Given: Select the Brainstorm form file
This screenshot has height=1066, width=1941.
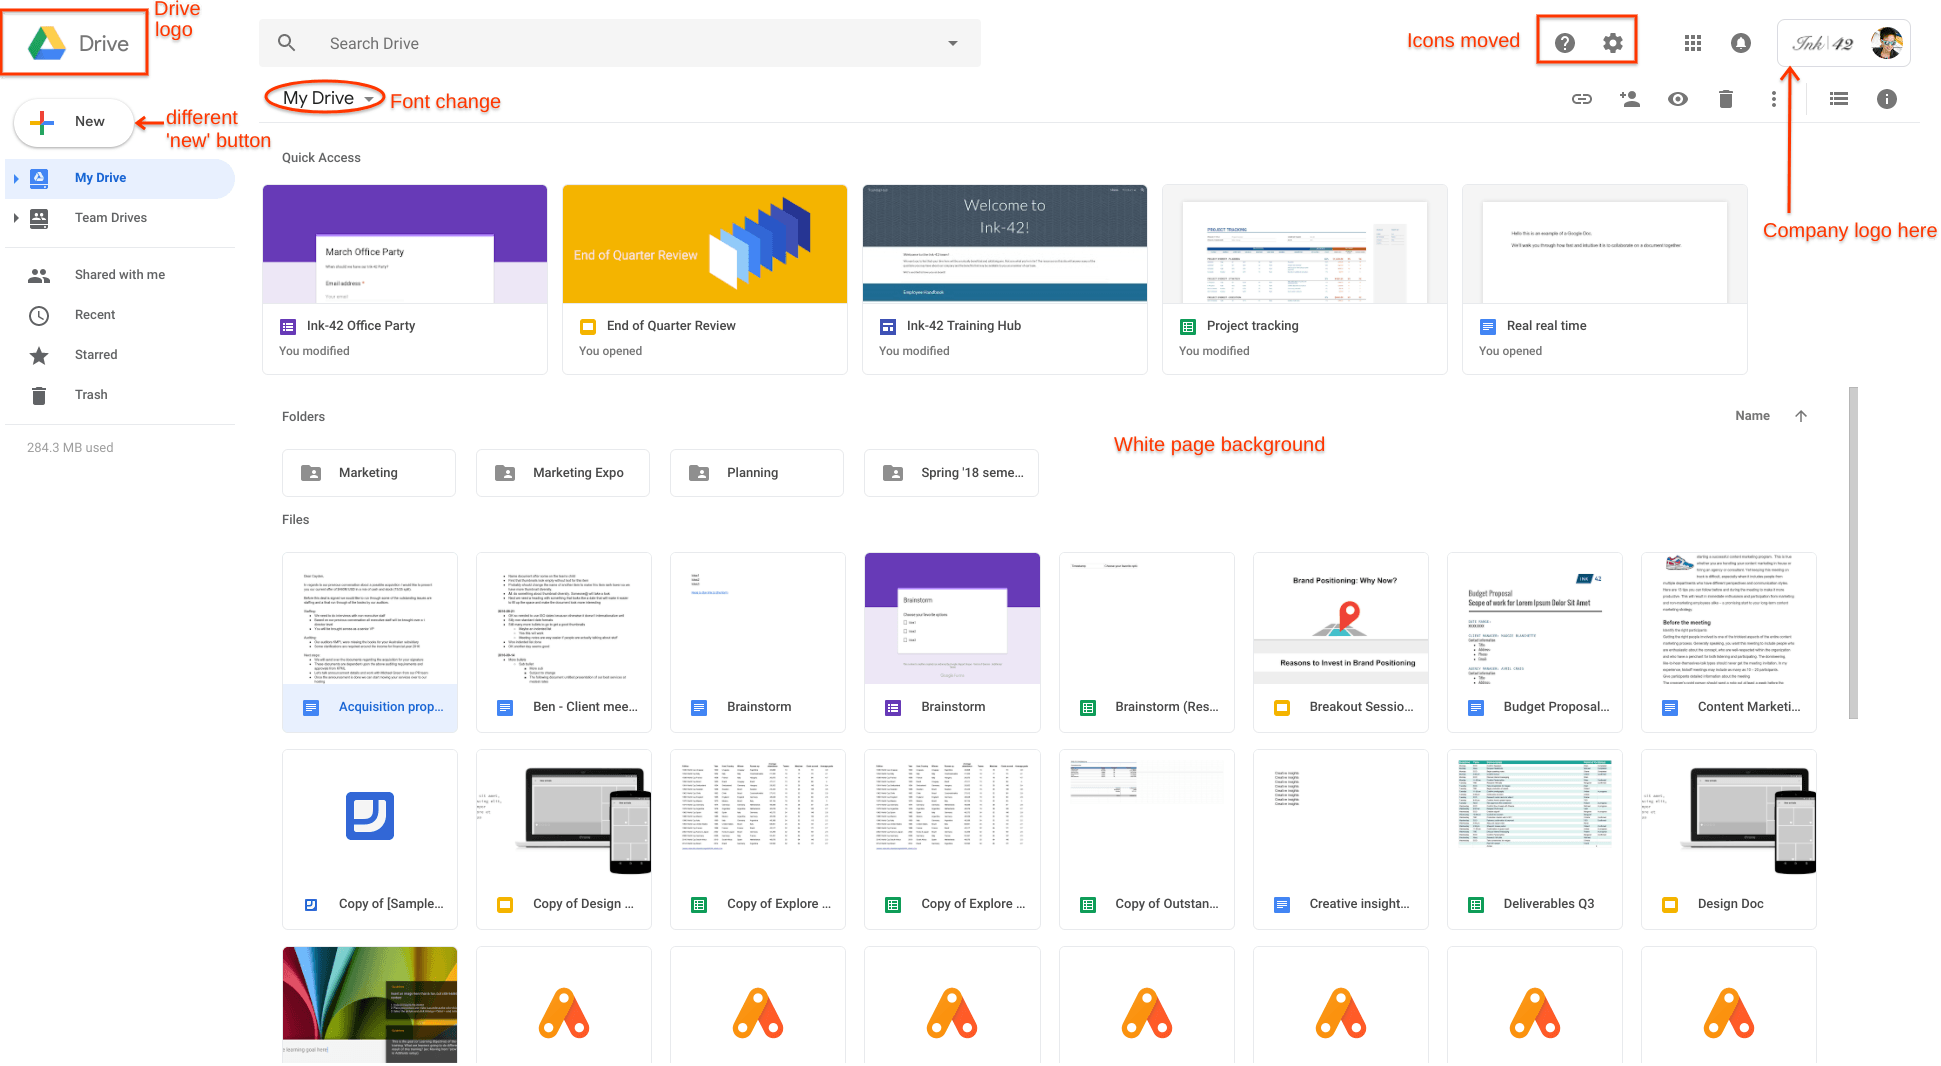Looking at the screenshot, I should coord(952,642).
